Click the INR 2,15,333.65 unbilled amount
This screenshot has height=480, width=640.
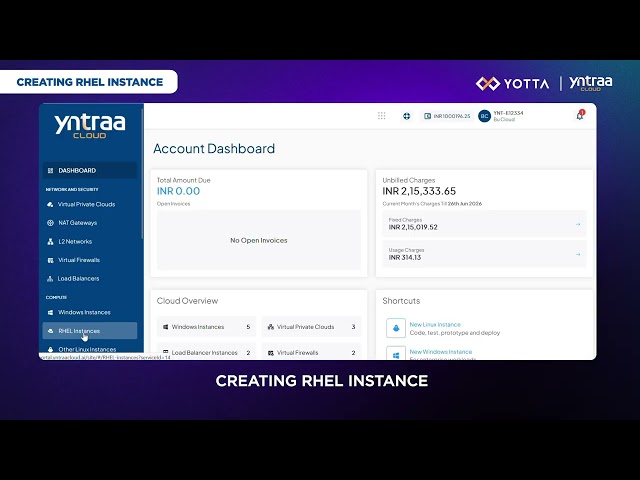point(419,191)
